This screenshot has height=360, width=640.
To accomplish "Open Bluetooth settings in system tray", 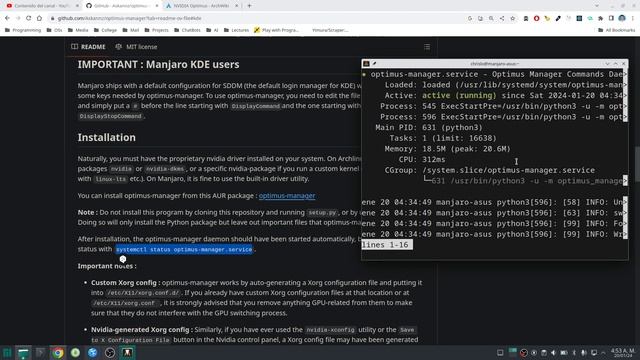I will (x=573, y=353).
